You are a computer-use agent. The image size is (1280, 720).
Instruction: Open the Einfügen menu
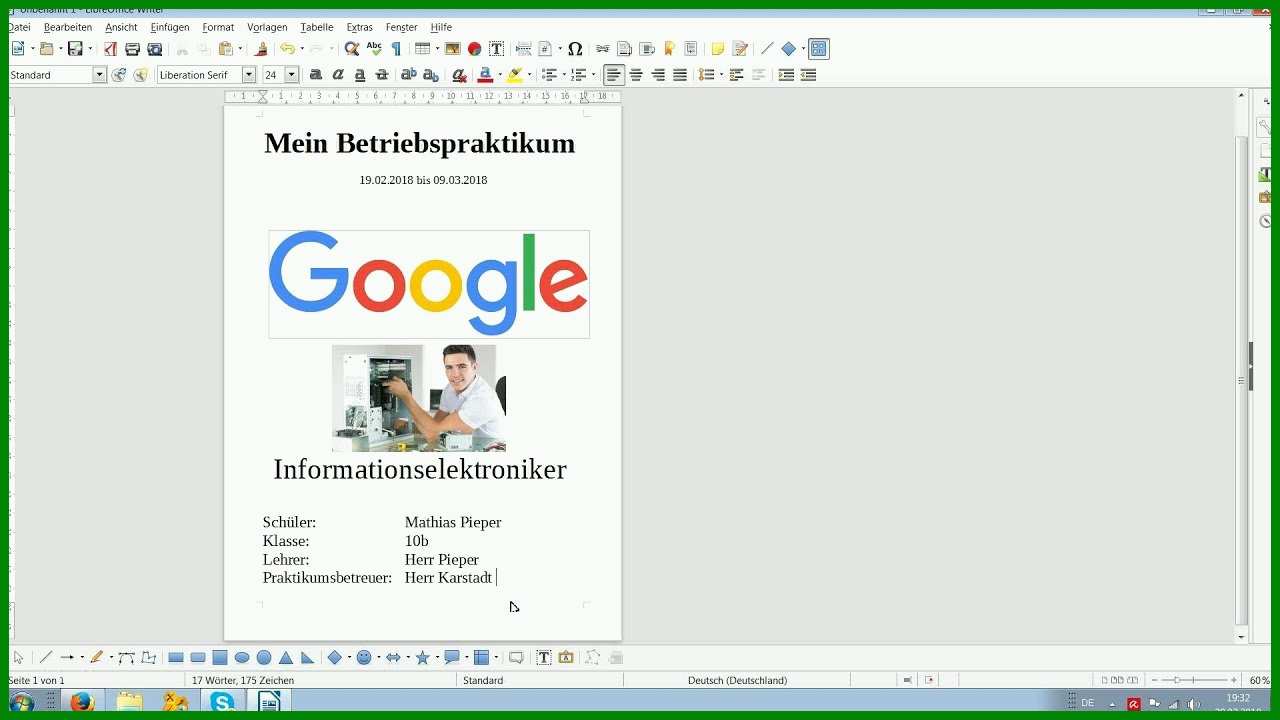(x=170, y=27)
